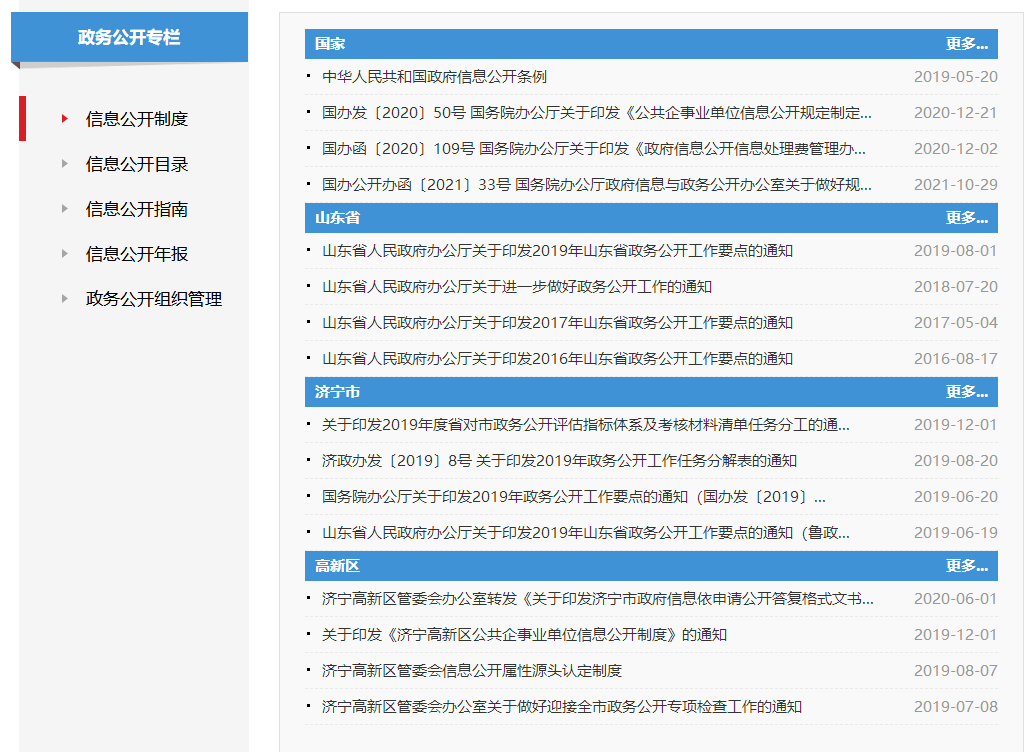
Task: Open 信息公开目录 sidebar item
Action: [137, 164]
